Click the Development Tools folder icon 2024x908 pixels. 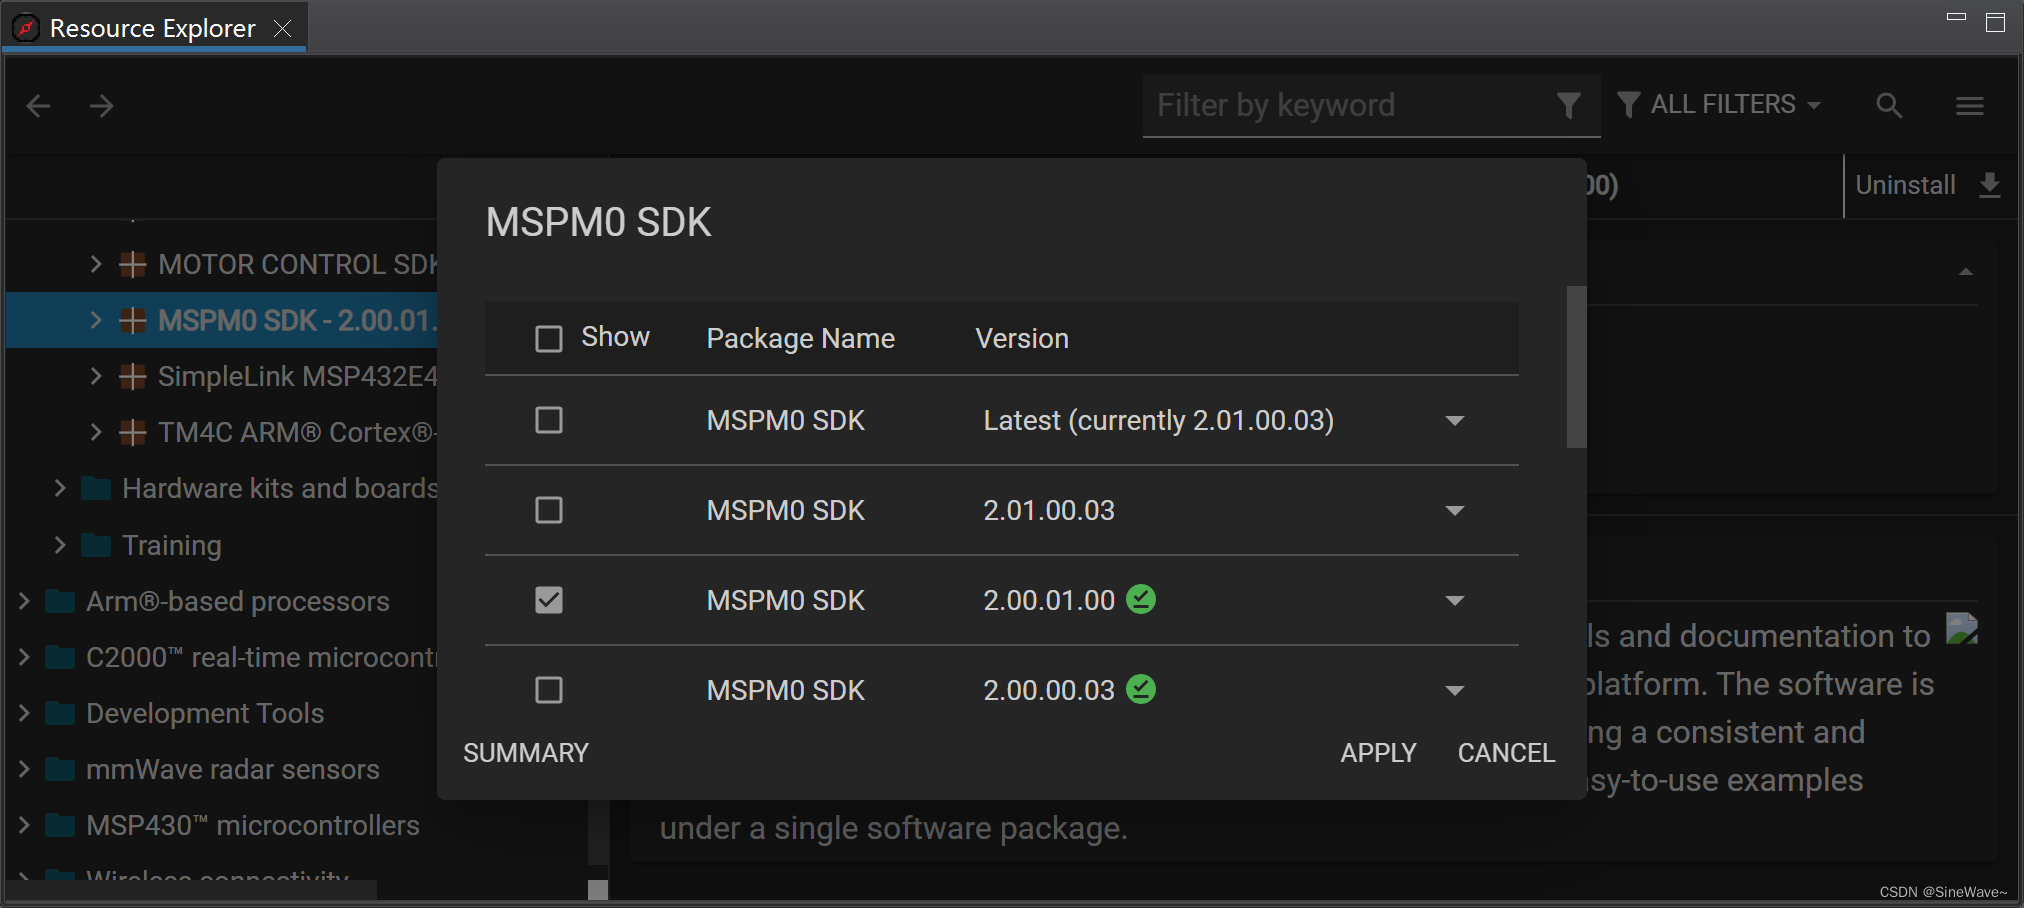(60, 713)
